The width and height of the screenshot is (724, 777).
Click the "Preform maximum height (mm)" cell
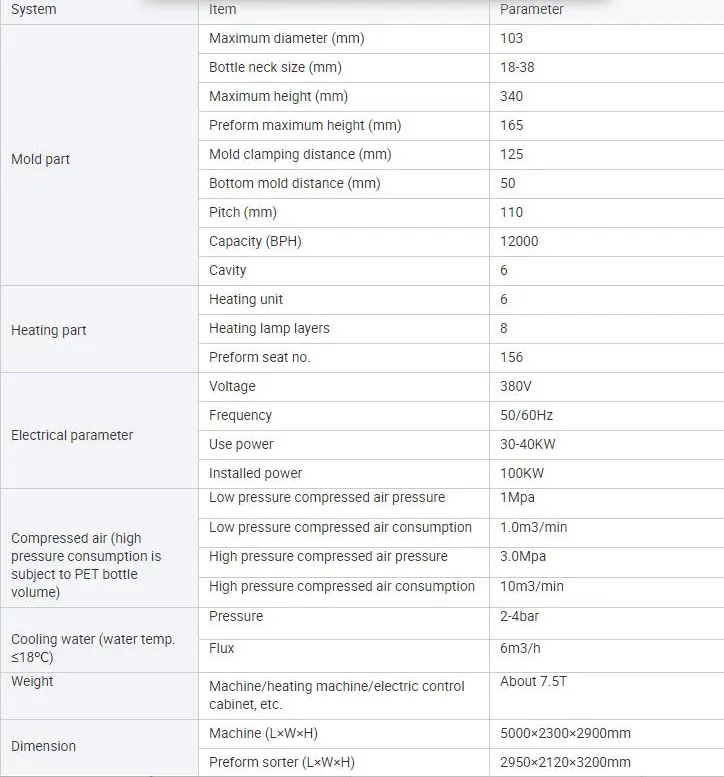(x=305, y=125)
